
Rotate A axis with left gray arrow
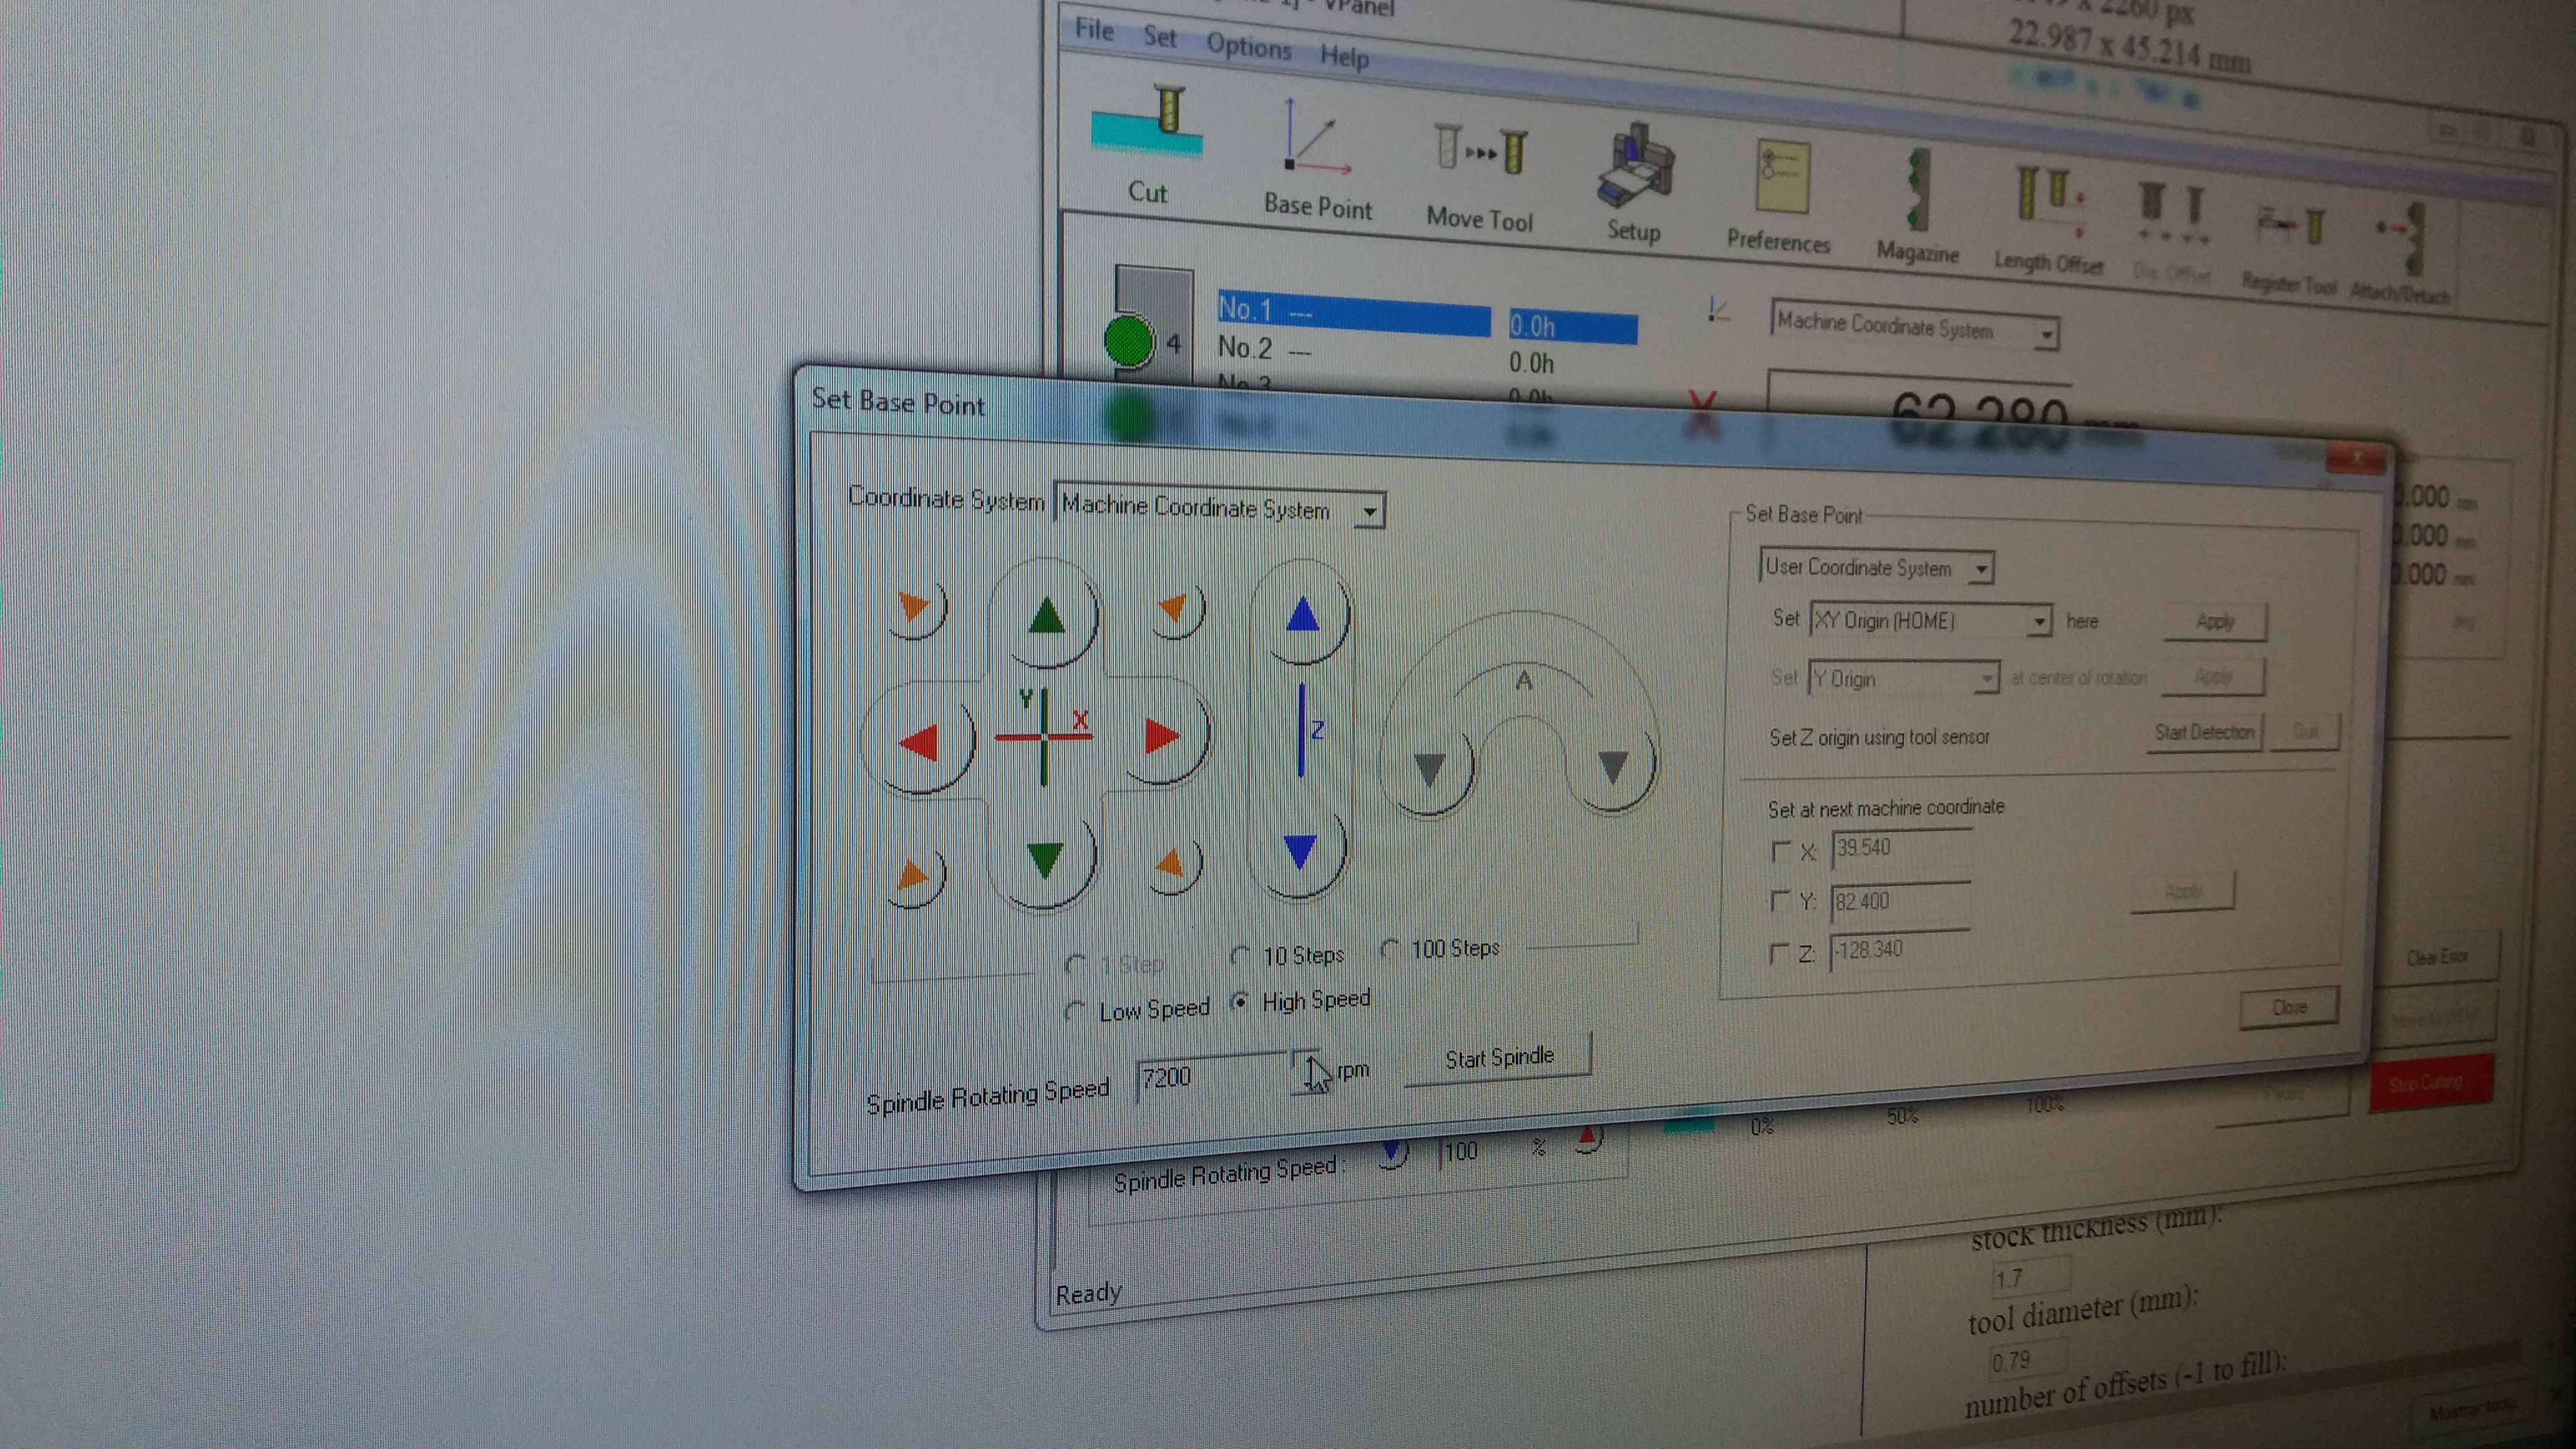click(1431, 769)
